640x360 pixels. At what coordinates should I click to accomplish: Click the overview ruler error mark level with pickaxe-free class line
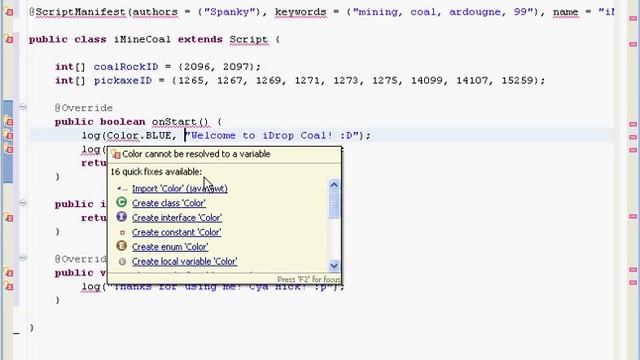click(633, 44)
